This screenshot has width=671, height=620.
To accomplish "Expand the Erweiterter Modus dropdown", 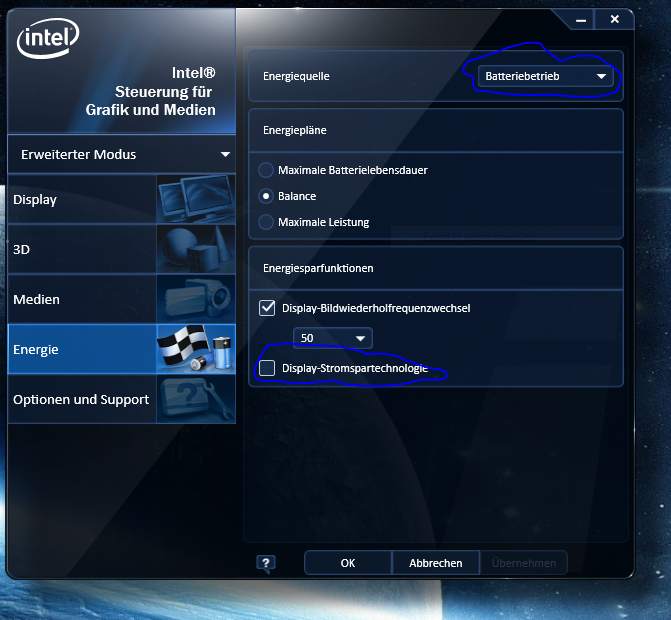I will click(x=122, y=154).
